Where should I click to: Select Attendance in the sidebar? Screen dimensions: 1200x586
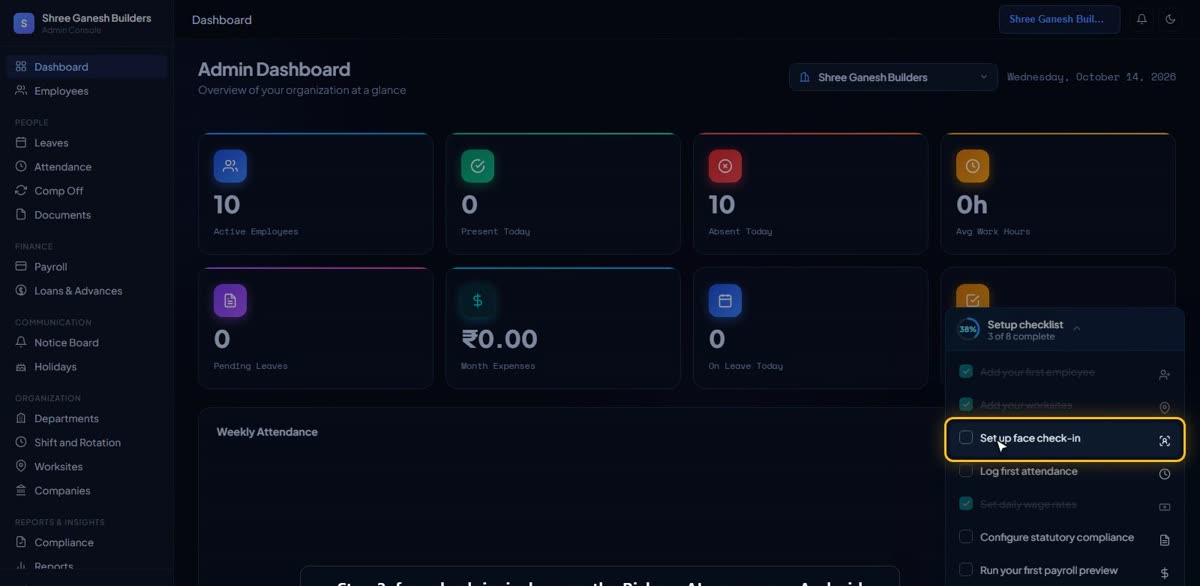[86, 167]
